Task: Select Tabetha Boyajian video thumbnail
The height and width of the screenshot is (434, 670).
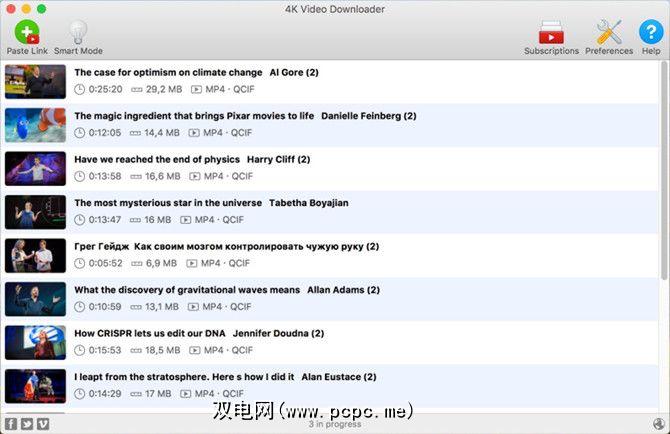Action: (35, 212)
